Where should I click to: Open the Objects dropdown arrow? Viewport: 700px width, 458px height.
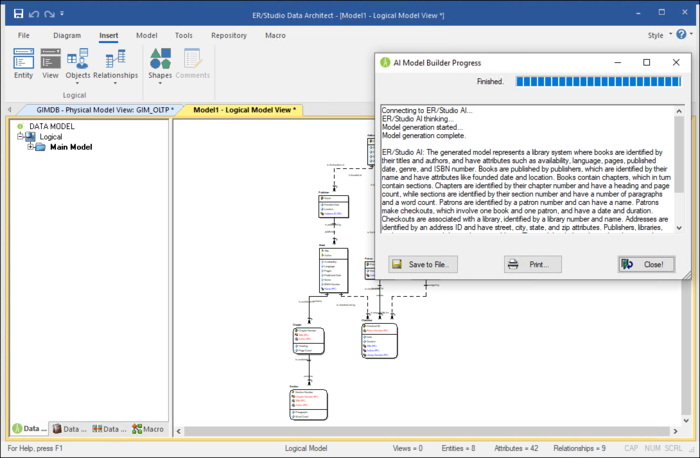77,83
